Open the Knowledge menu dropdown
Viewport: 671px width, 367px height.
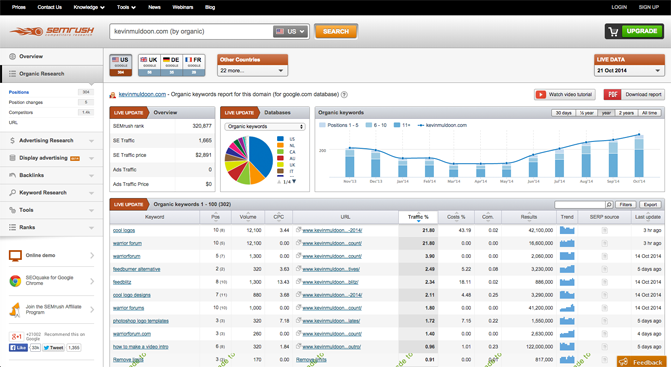(89, 7)
